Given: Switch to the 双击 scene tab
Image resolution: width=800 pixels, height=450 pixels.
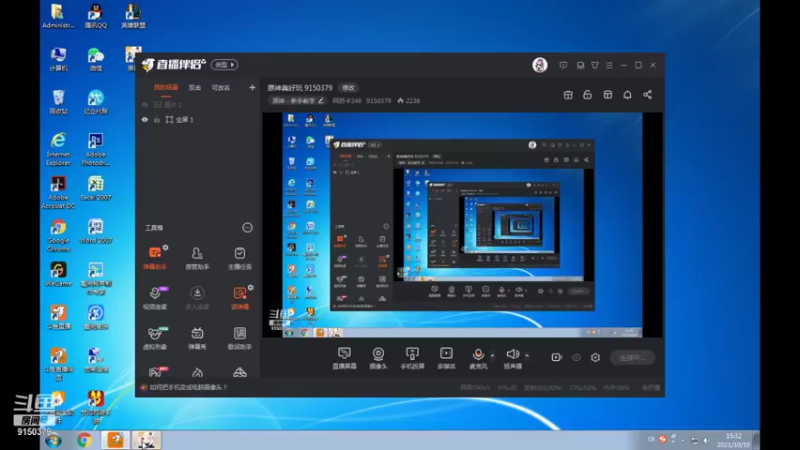Looking at the screenshot, I should pyautogui.click(x=195, y=88).
